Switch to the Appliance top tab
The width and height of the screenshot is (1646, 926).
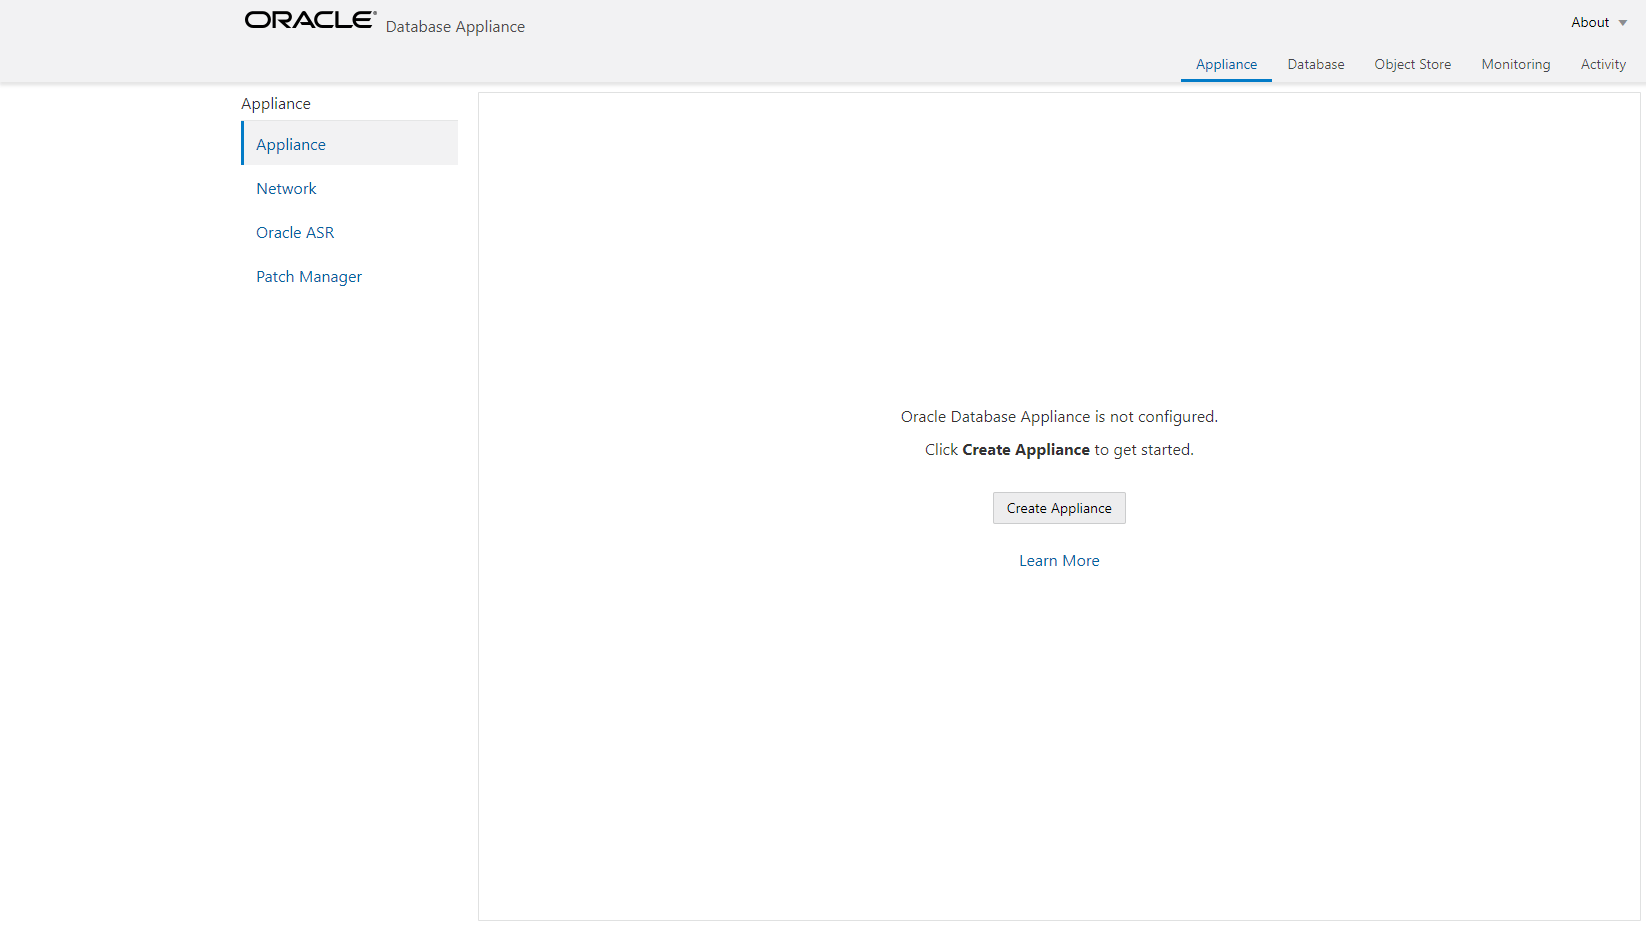1226,64
